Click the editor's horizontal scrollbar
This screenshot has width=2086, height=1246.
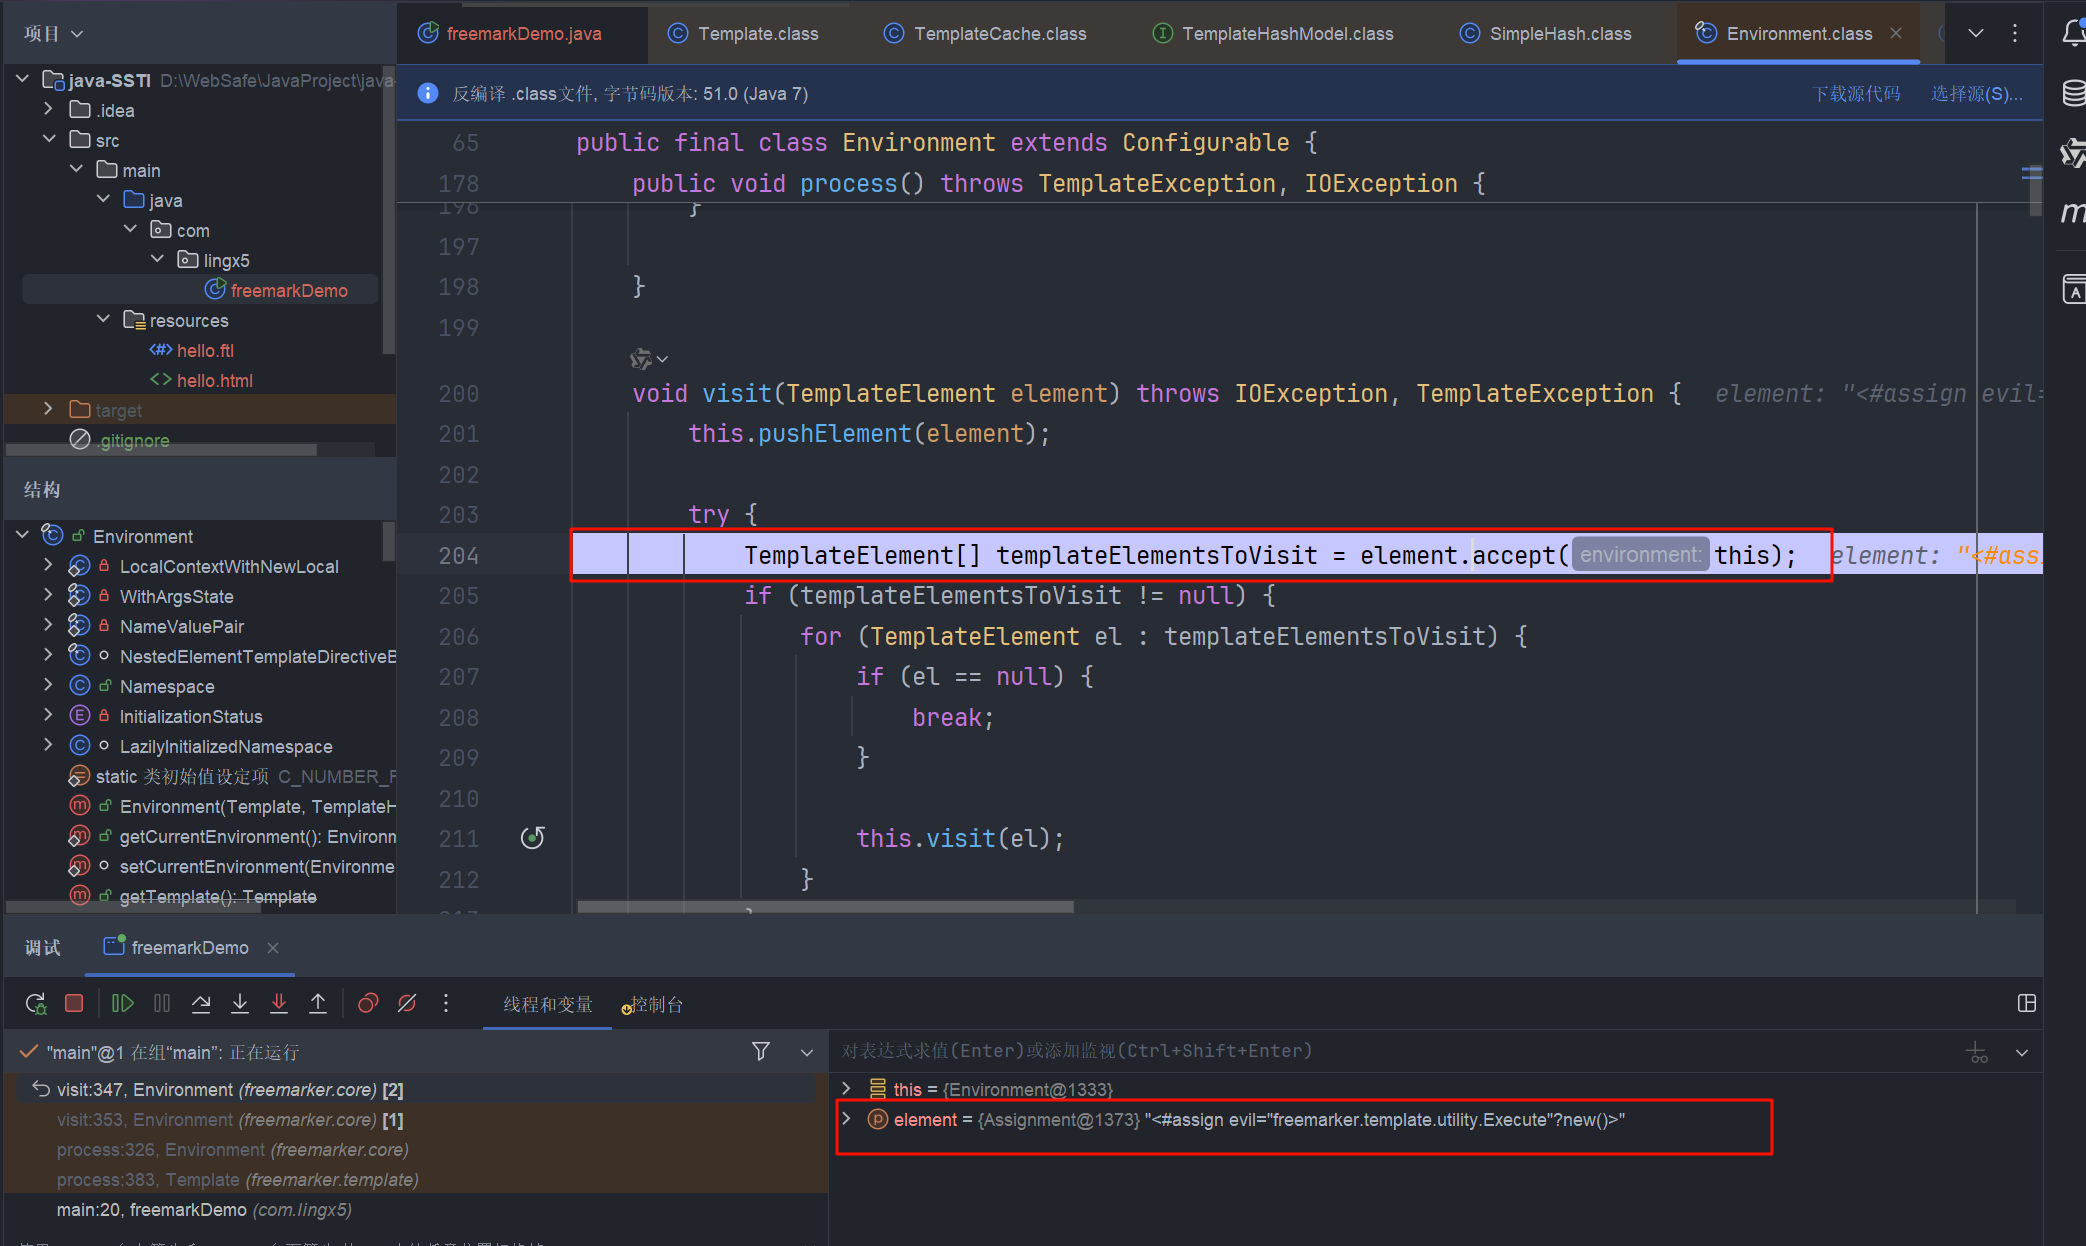pyautogui.click(x=826, y=907)
